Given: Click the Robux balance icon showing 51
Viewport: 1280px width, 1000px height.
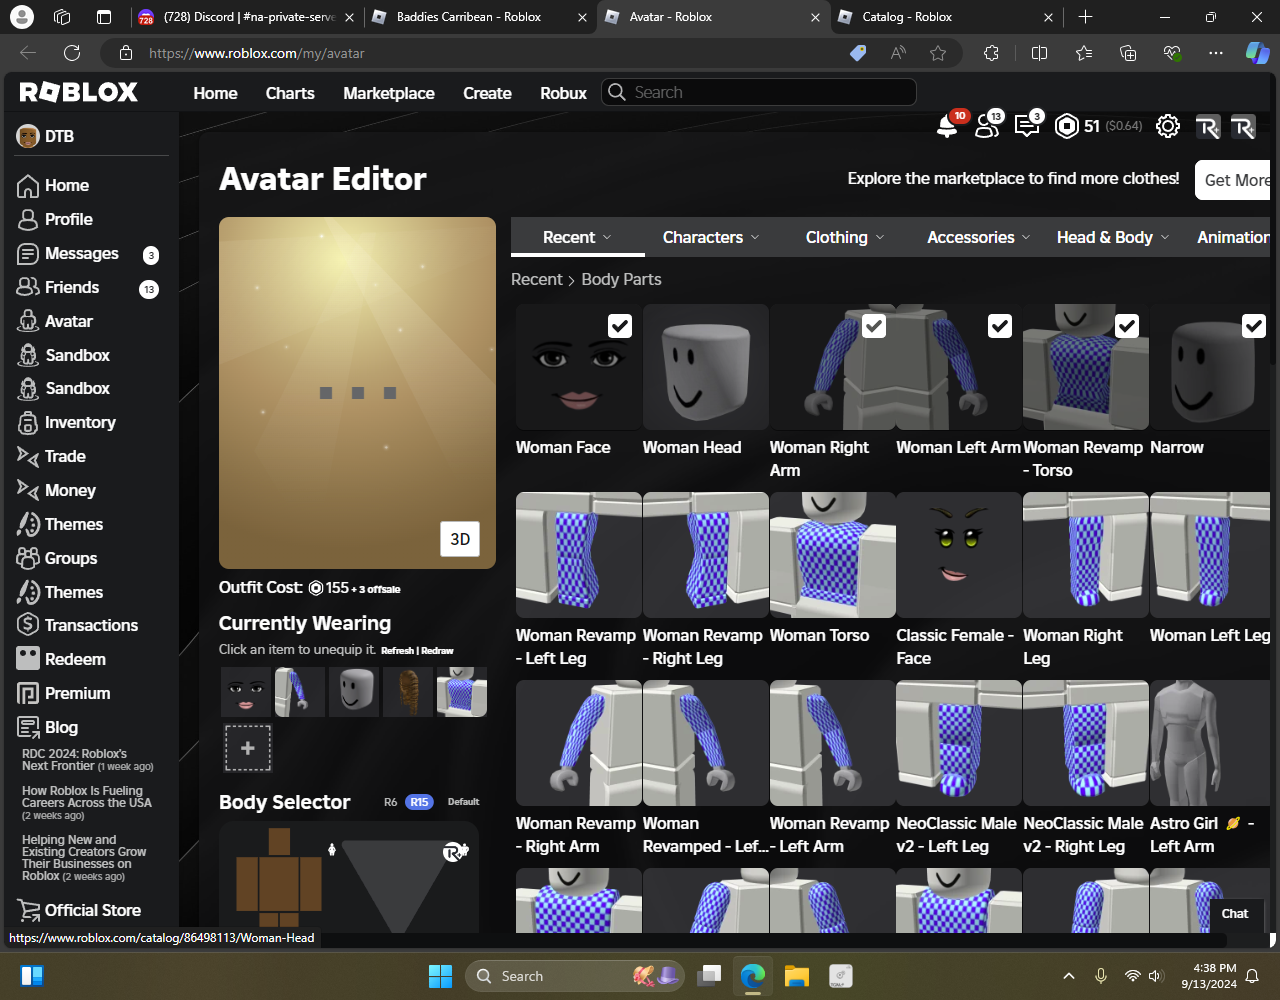Looking at the screenshot, I should click(1067, 126).
